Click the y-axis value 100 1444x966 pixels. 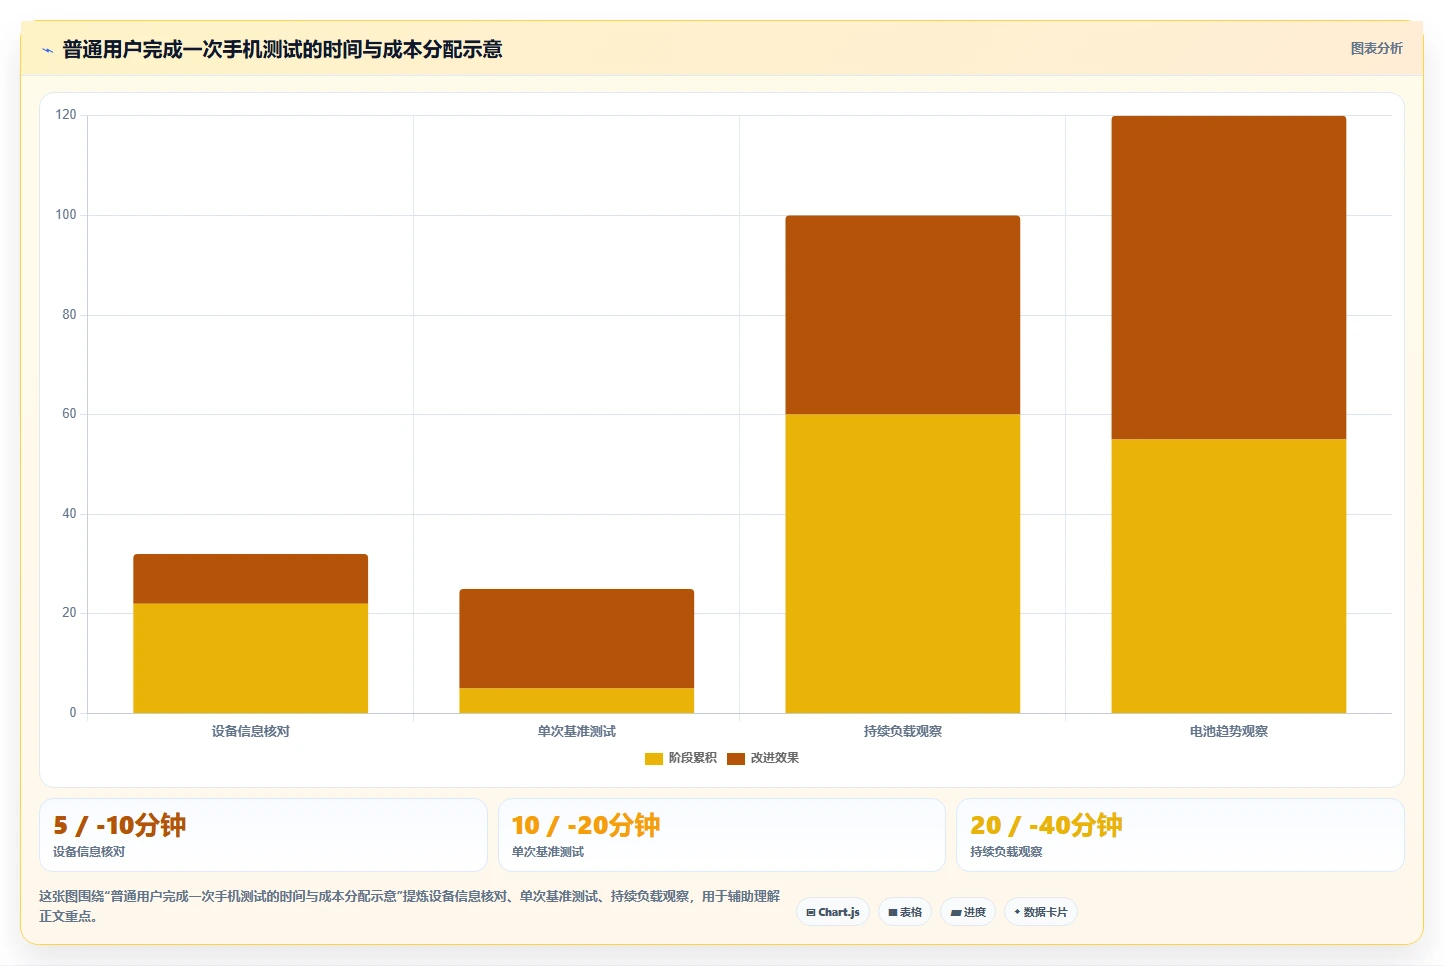tap(66, 215)
